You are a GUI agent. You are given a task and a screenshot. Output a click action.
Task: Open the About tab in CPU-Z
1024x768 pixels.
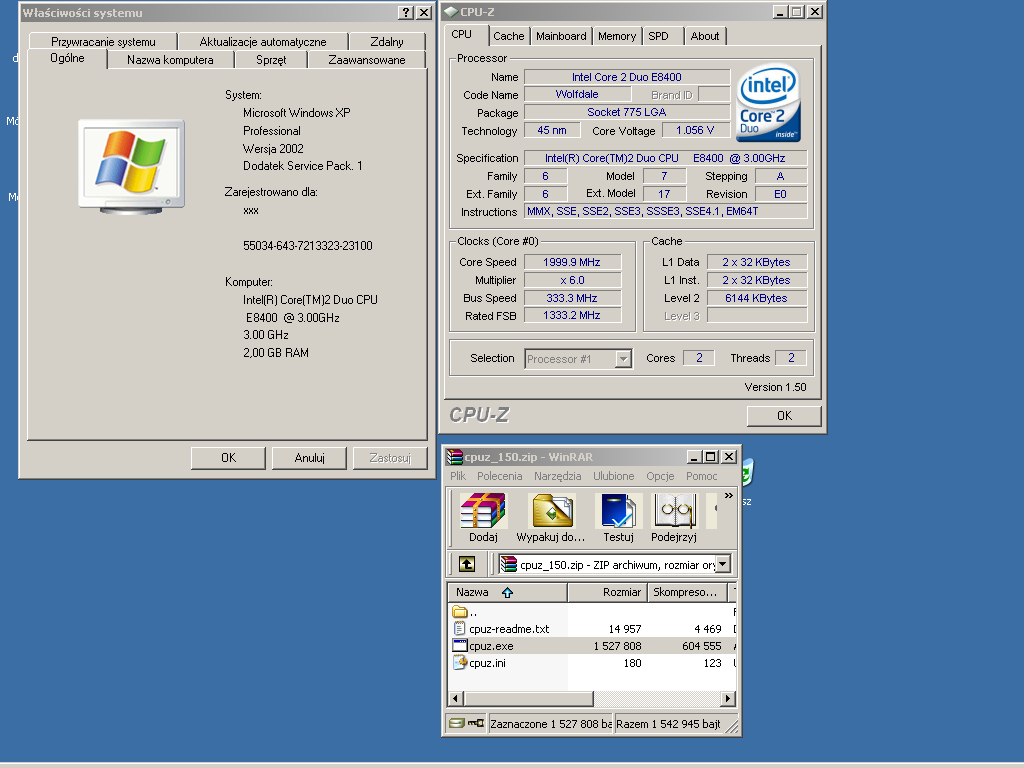coord(705,37)
